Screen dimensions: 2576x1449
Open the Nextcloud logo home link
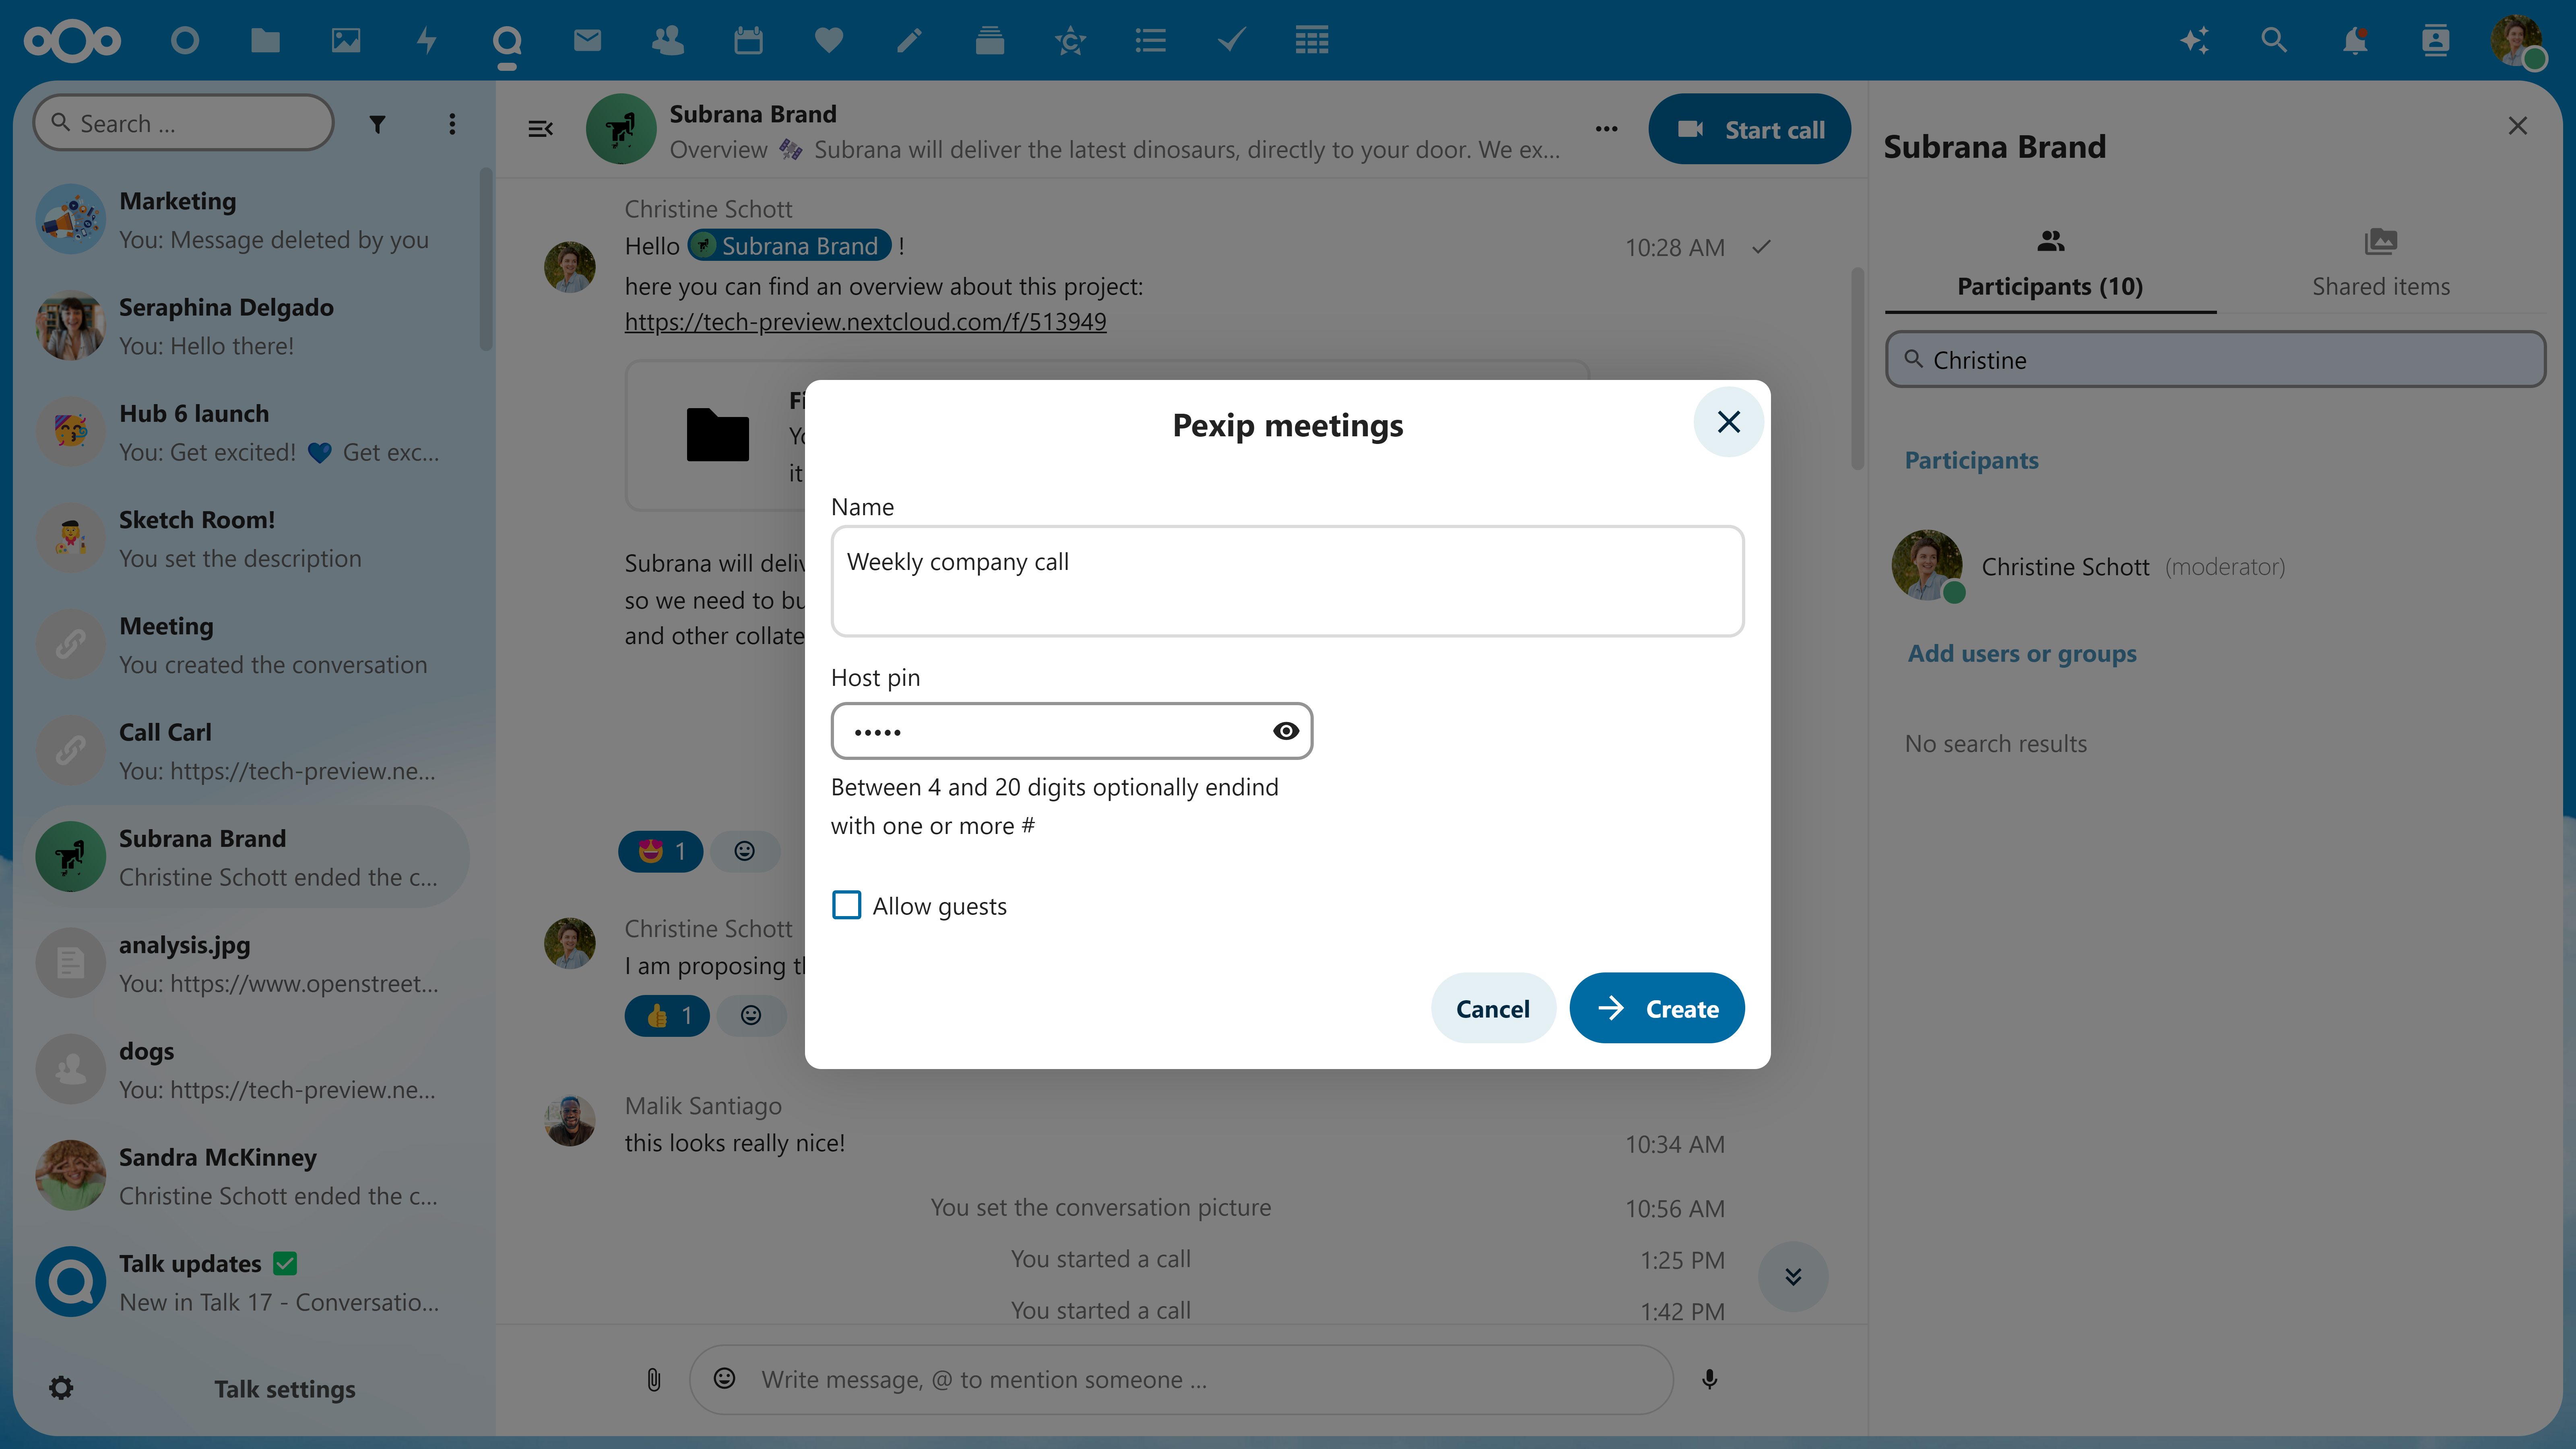coord(72,41)
